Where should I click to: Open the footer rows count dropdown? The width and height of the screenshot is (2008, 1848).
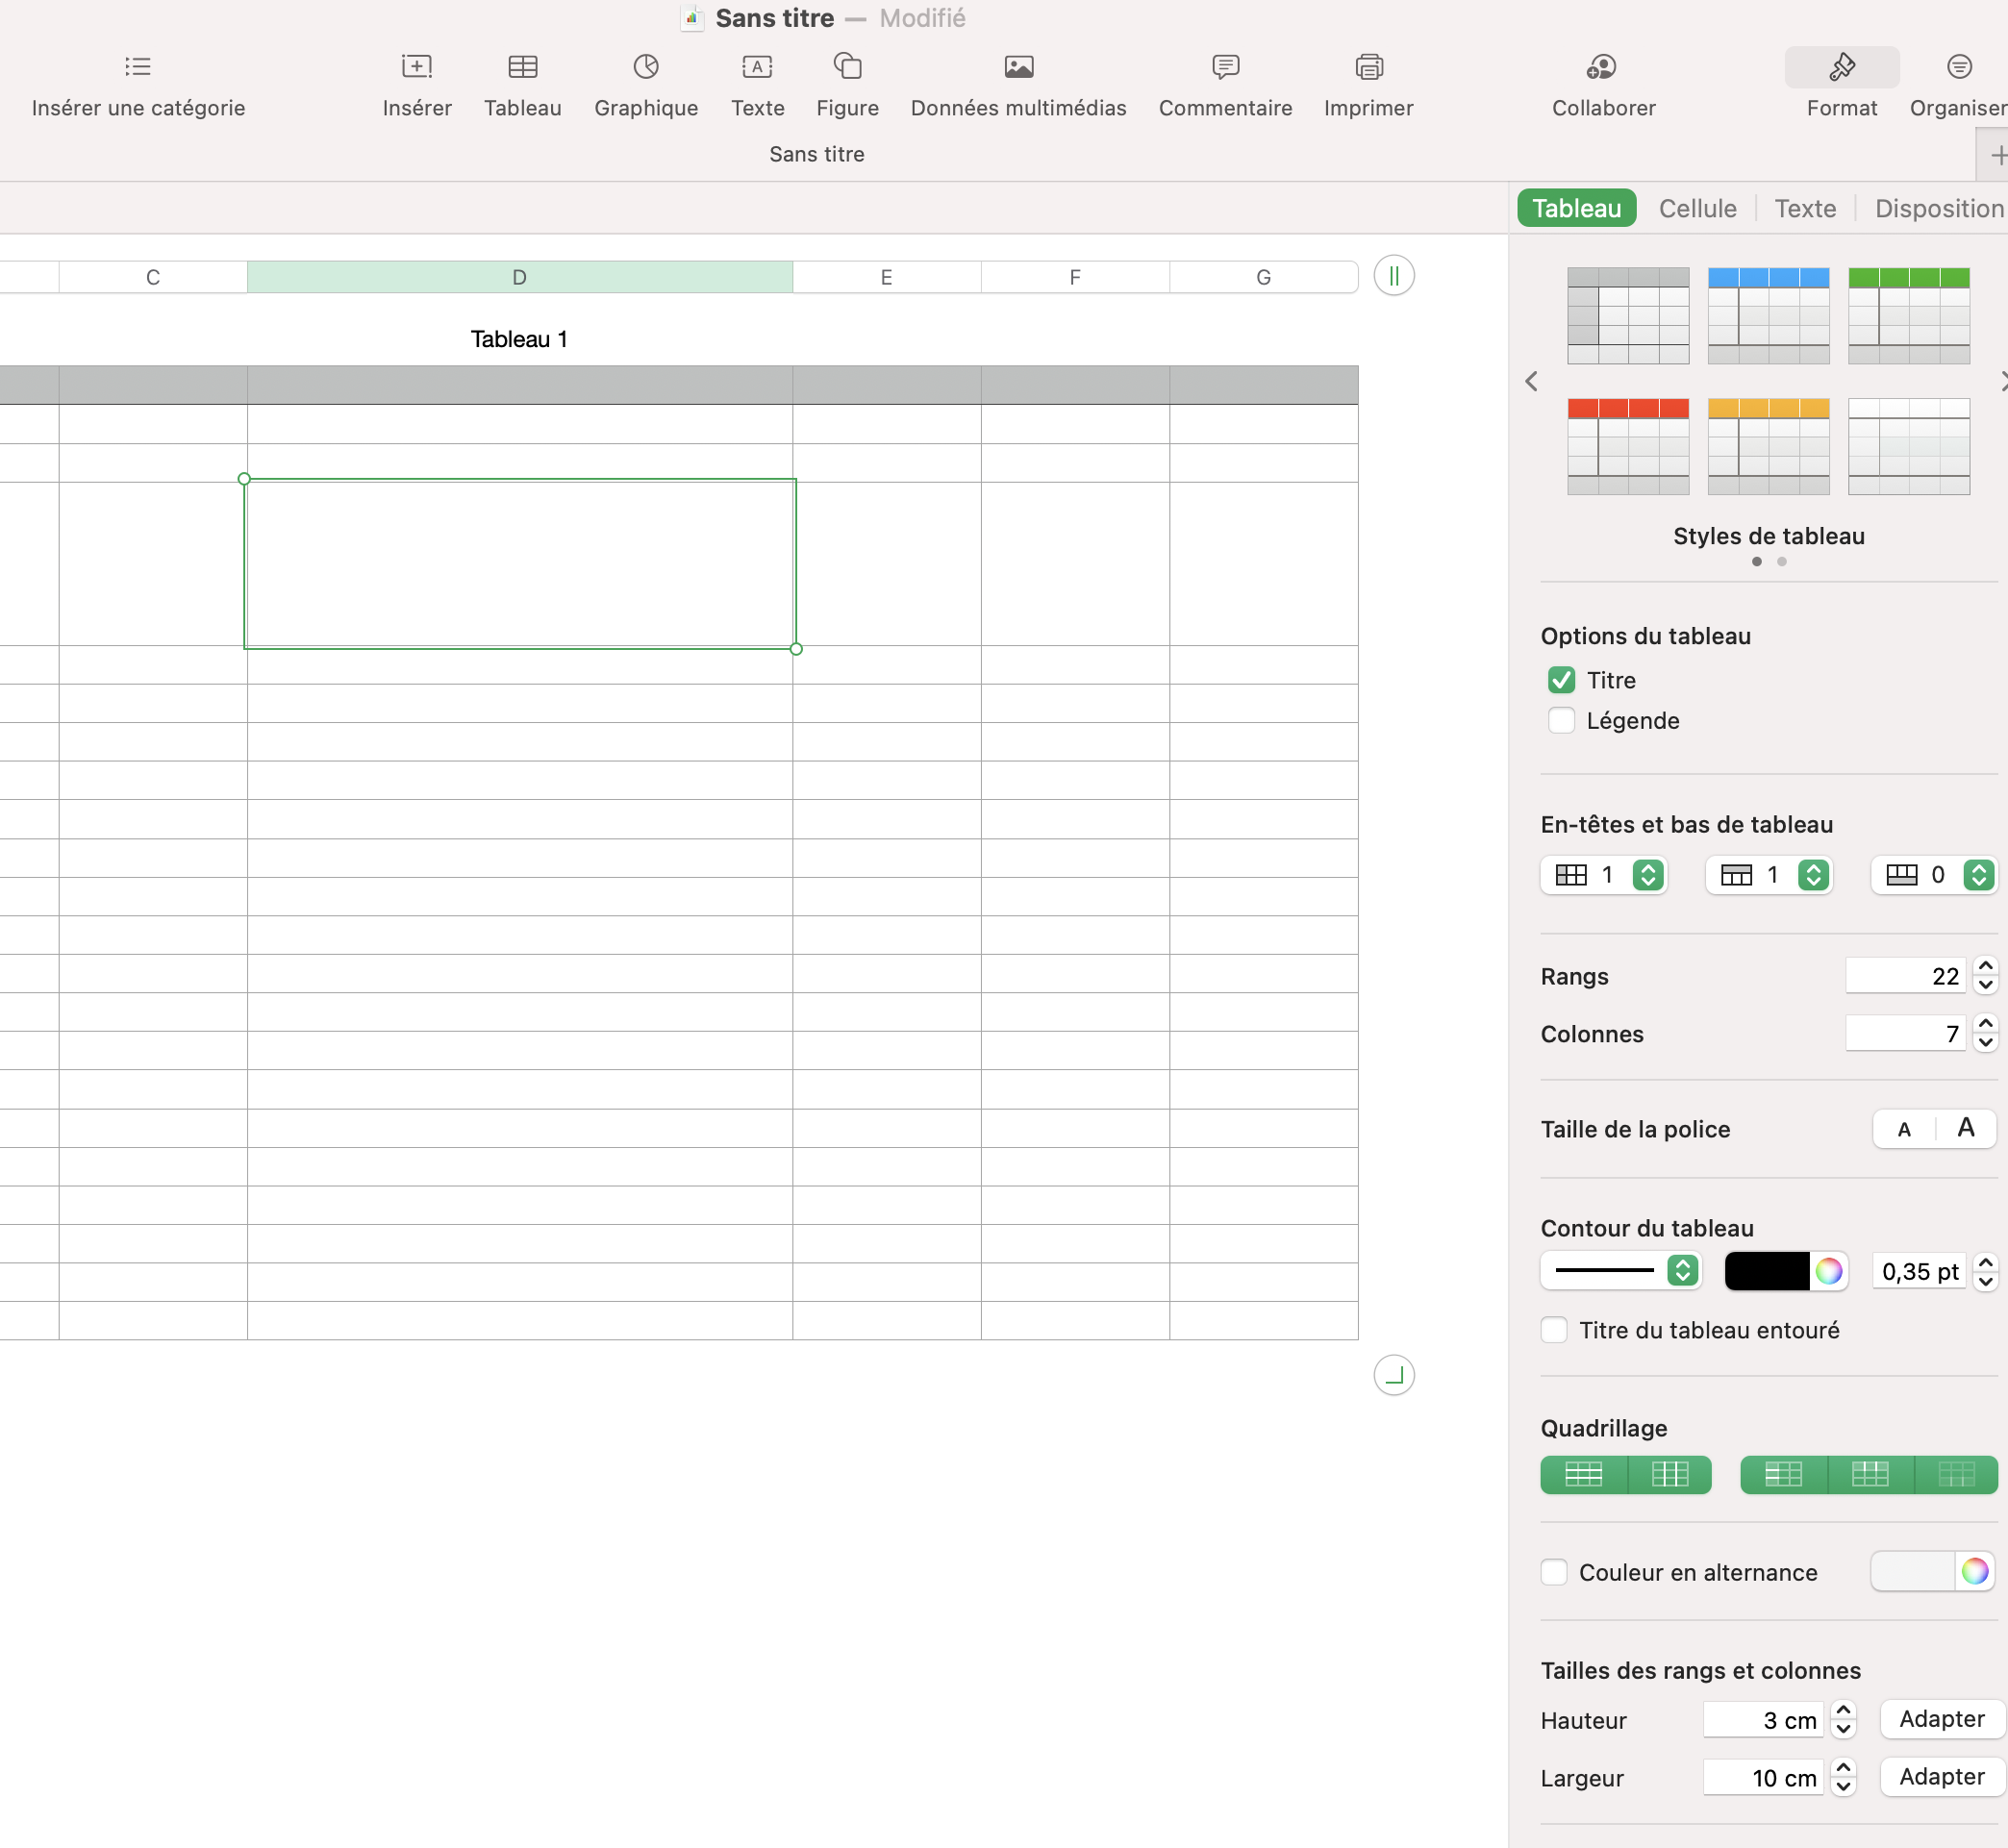click(x=1978, y=875)
